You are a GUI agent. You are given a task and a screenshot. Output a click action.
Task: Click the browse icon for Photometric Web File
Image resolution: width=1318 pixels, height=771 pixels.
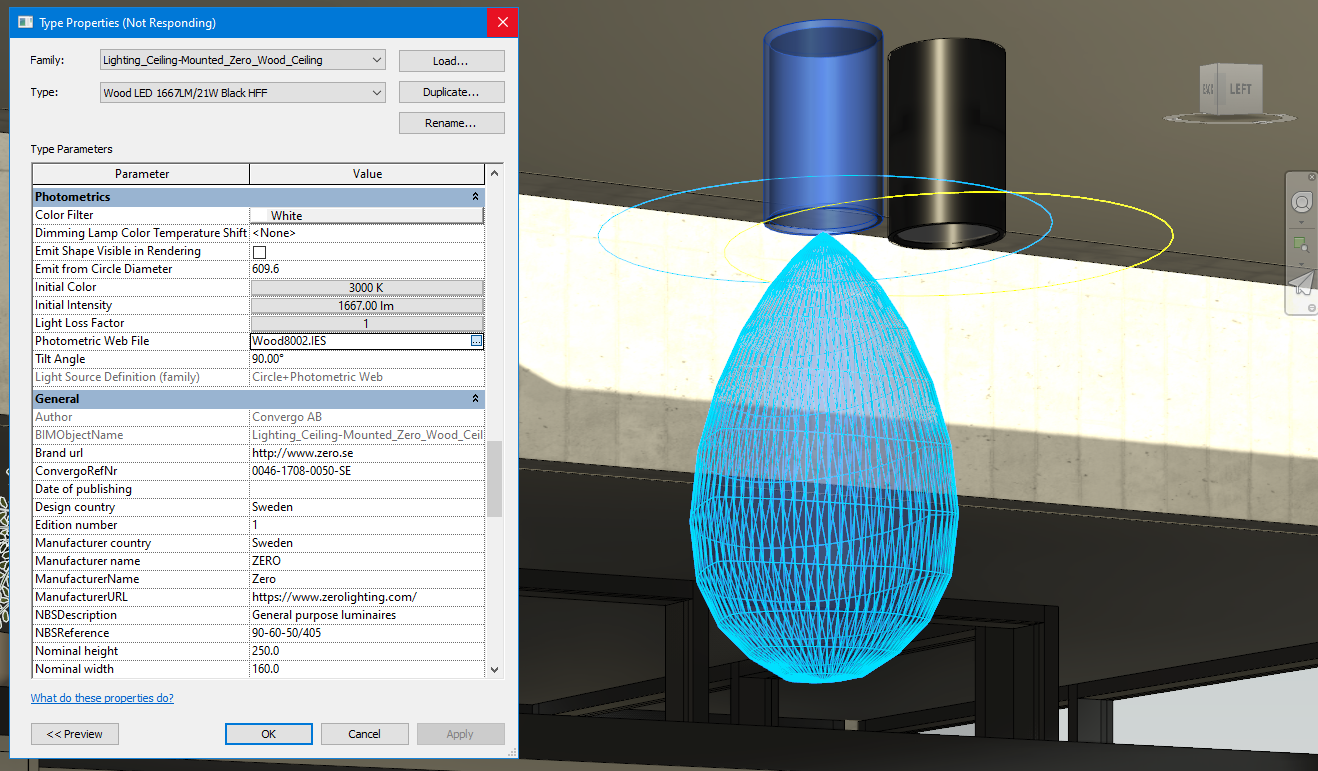(x=477, y=341)
